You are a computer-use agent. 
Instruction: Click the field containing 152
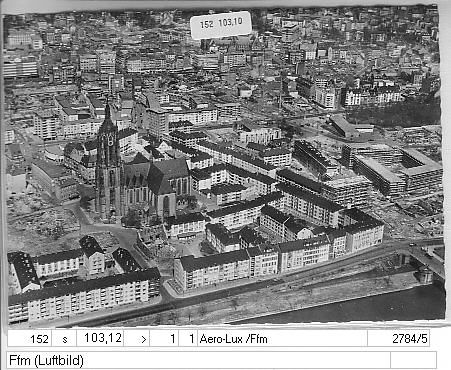[x=29, y=338]
